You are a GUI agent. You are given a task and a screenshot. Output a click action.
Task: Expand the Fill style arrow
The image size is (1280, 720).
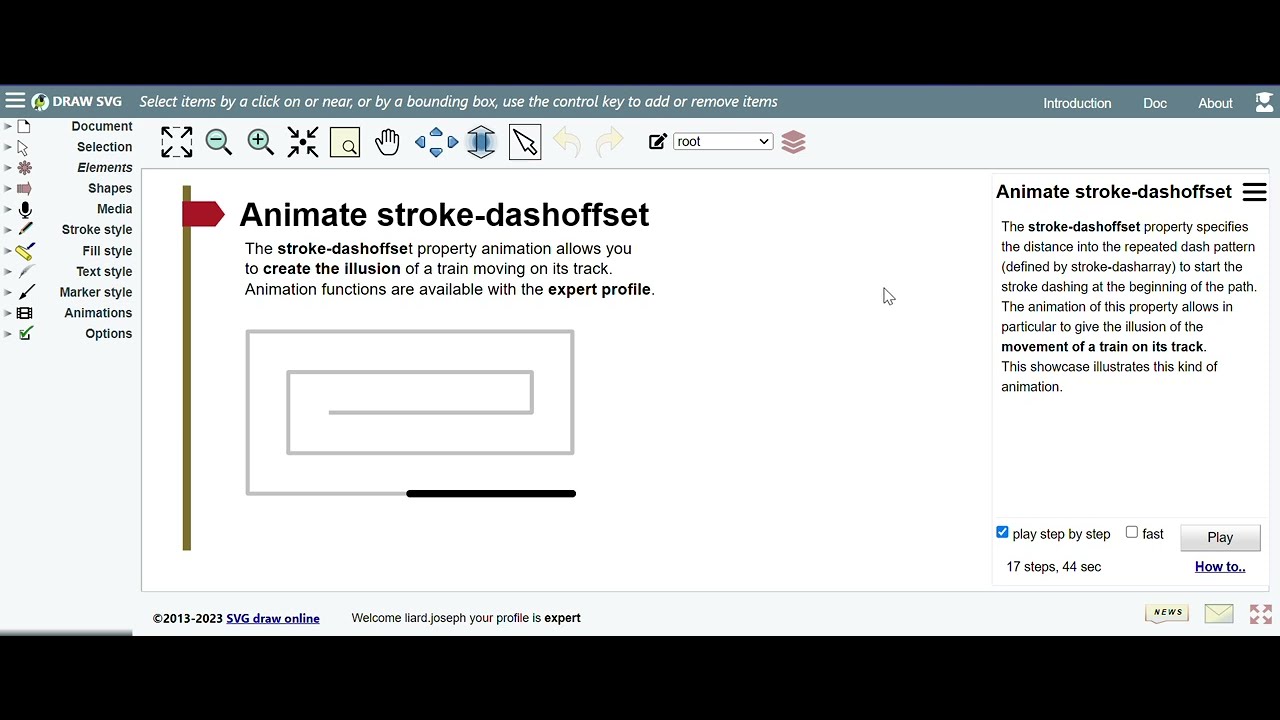pos(8,251)
